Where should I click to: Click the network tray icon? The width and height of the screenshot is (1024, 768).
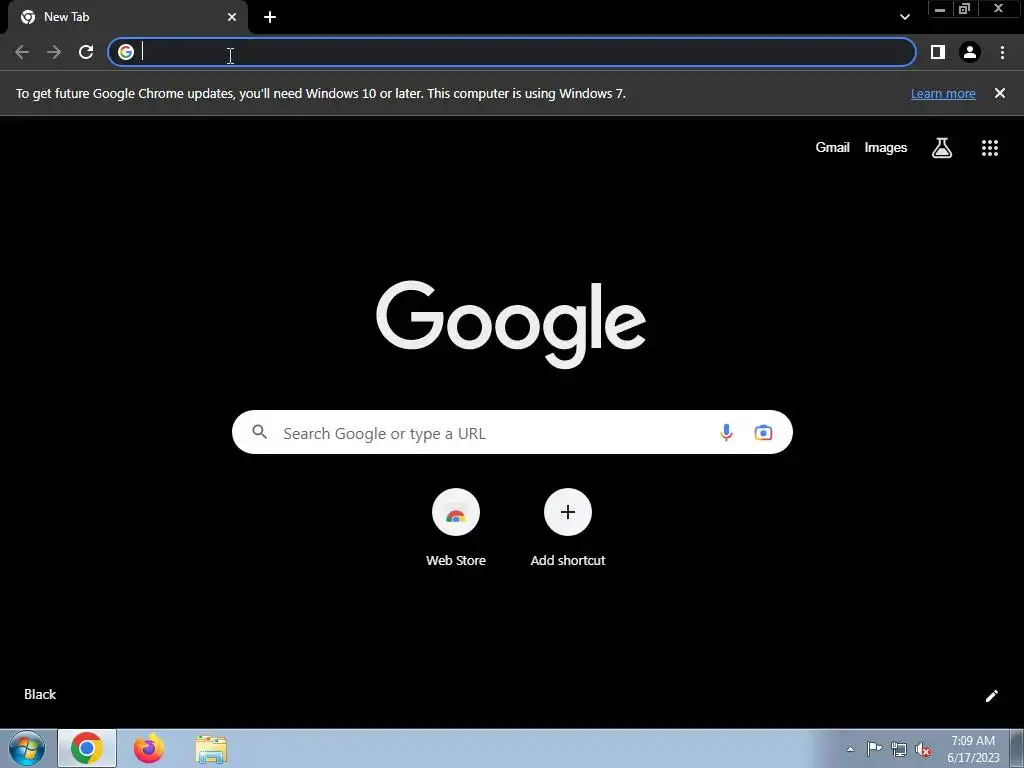[899, 749]
